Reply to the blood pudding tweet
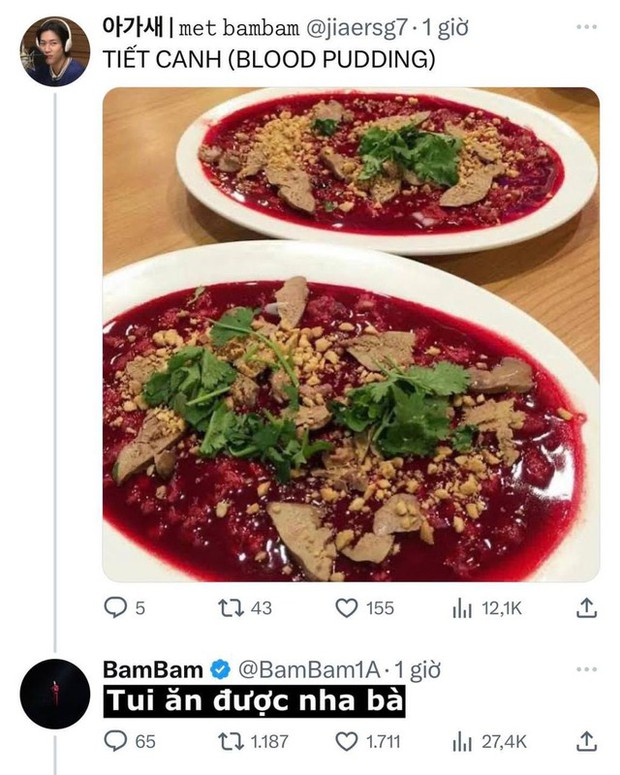This screenshot has width=620, height=775. [117, 607]
